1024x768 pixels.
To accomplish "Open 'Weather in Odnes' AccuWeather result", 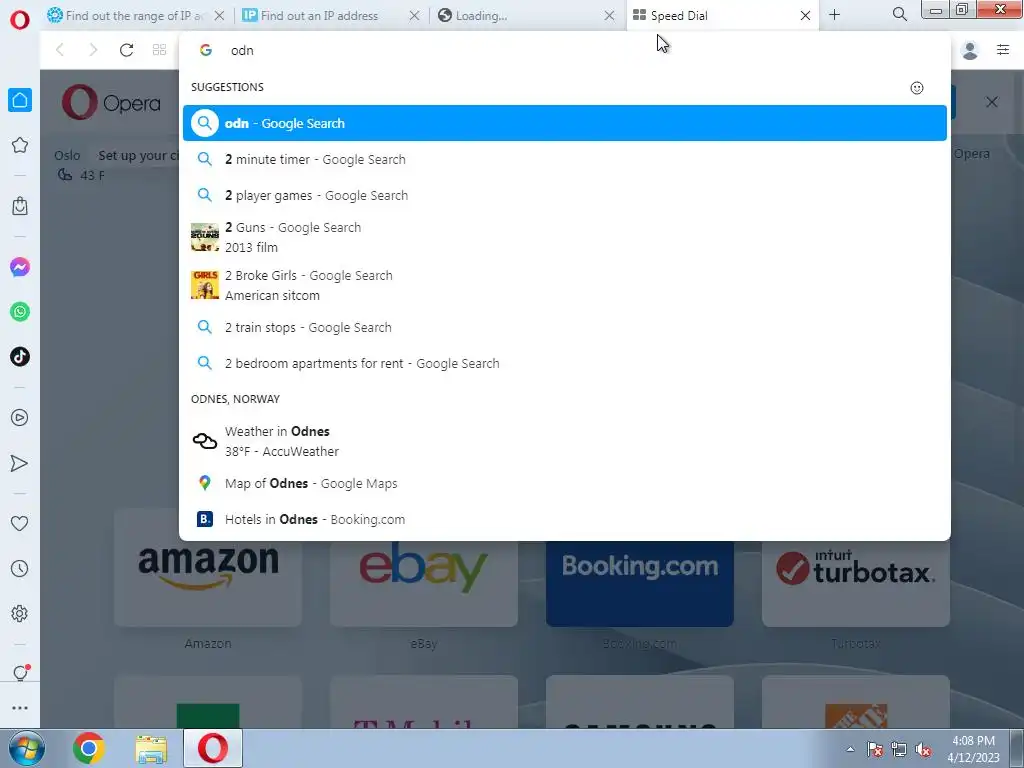I will point(565,441).
